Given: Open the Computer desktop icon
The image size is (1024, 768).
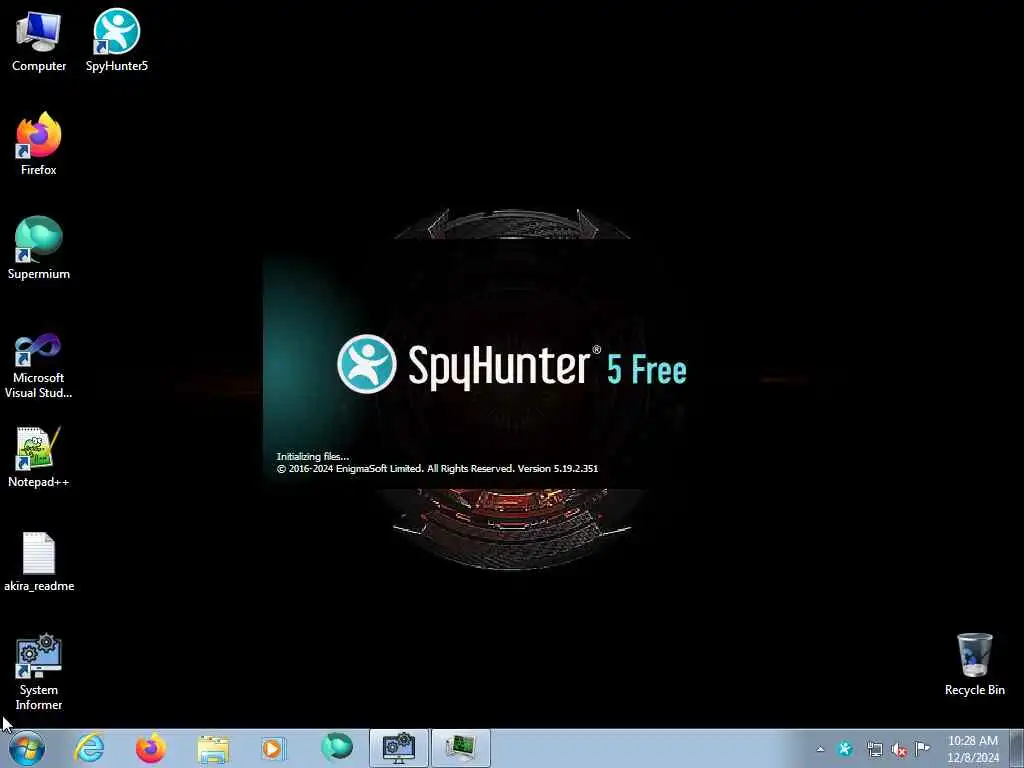Looking at the screenshot, I should [x=39, y=40].
